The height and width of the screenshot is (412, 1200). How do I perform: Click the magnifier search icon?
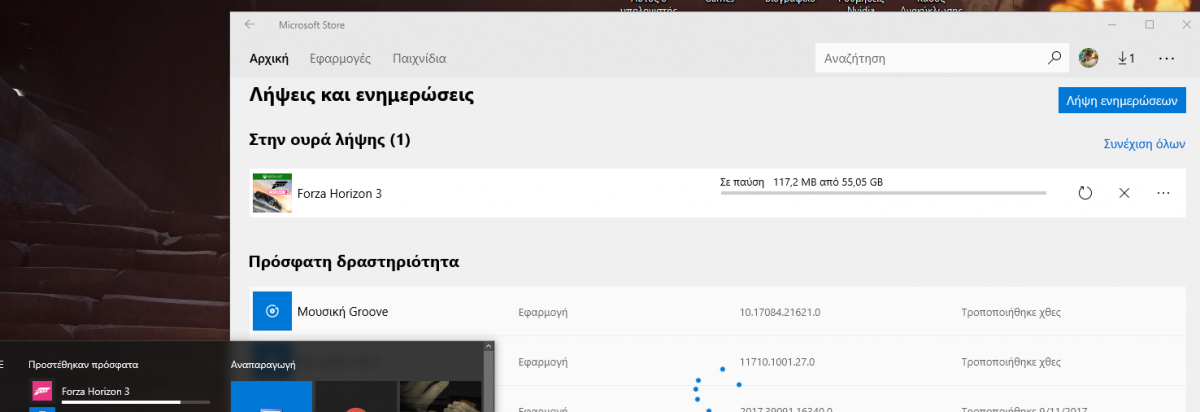click(x=1054, y=59)
